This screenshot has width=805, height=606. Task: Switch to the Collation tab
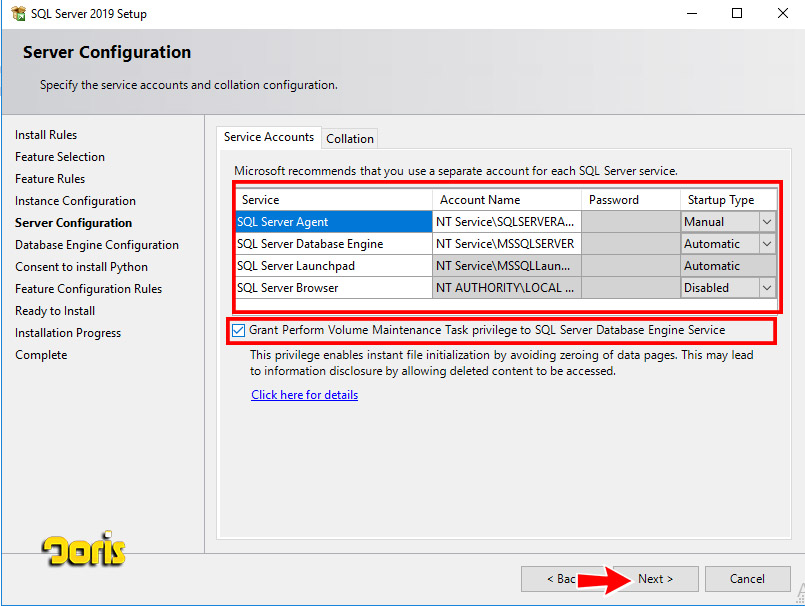point(350,139)
